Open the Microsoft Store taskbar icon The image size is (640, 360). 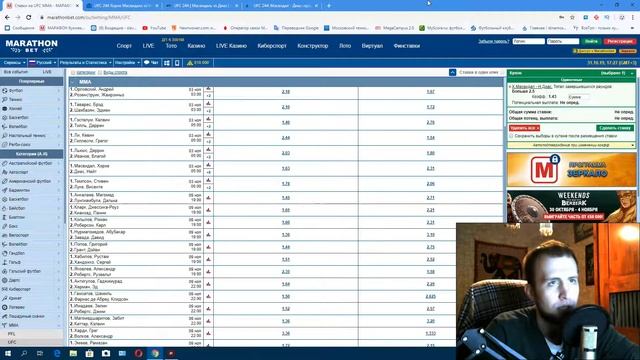(x=89, y=353)
